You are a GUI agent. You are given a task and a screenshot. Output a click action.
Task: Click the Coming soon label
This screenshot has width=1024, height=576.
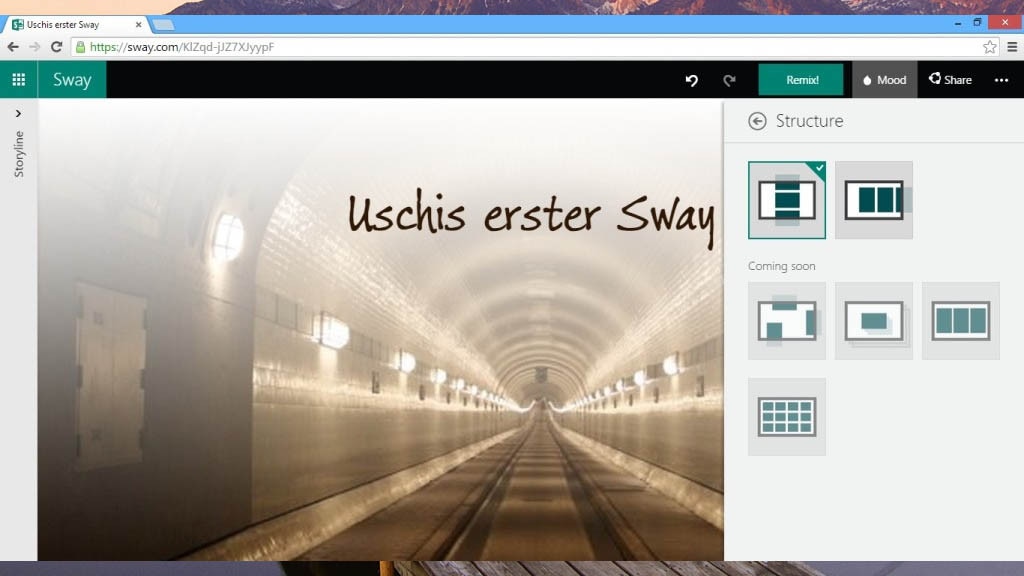click(782, 266)
